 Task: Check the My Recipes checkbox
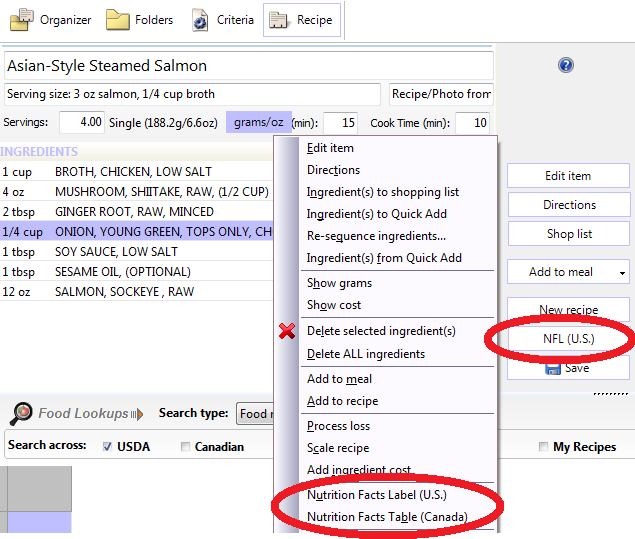point(543,447)
